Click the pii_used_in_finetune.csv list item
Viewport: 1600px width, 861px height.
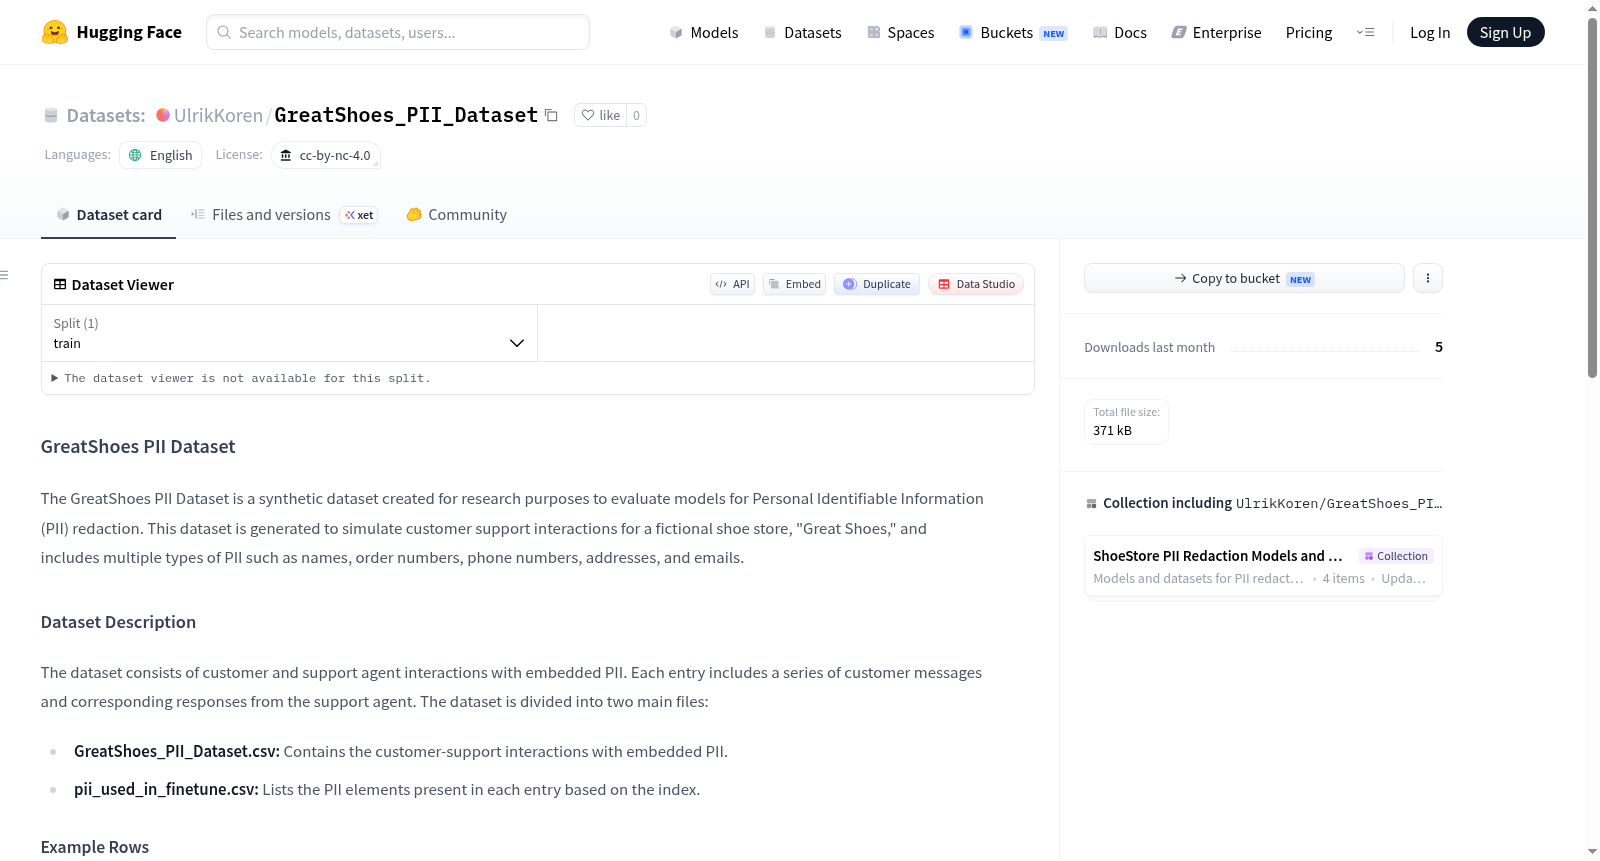click(x=387, y=789)
